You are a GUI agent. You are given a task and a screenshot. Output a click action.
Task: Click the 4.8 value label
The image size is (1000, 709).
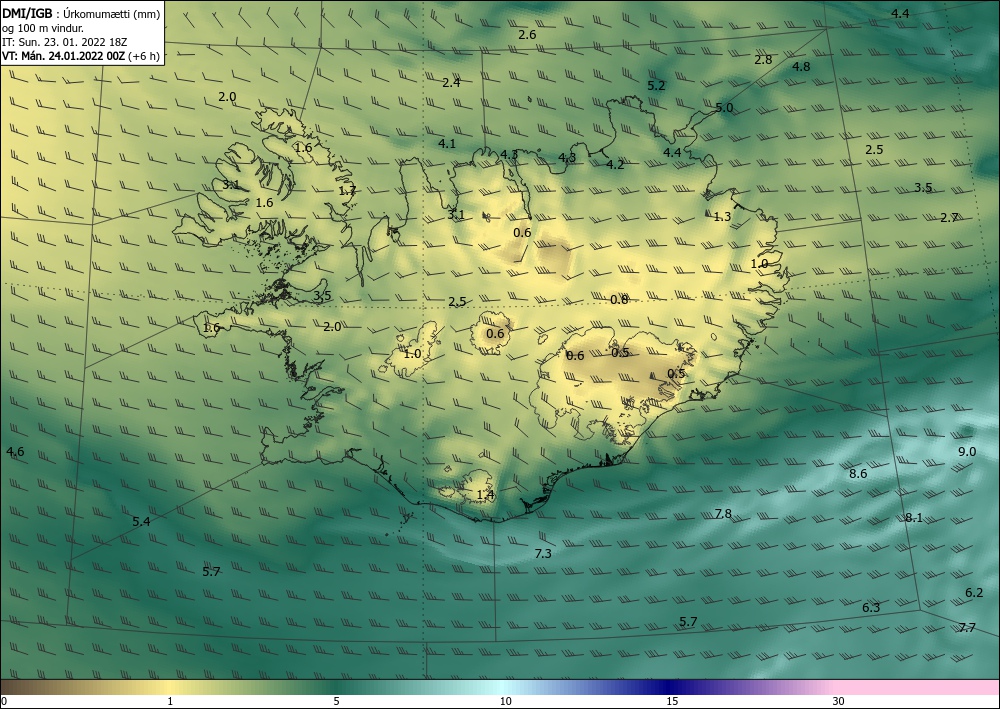[x=801, y=67]
